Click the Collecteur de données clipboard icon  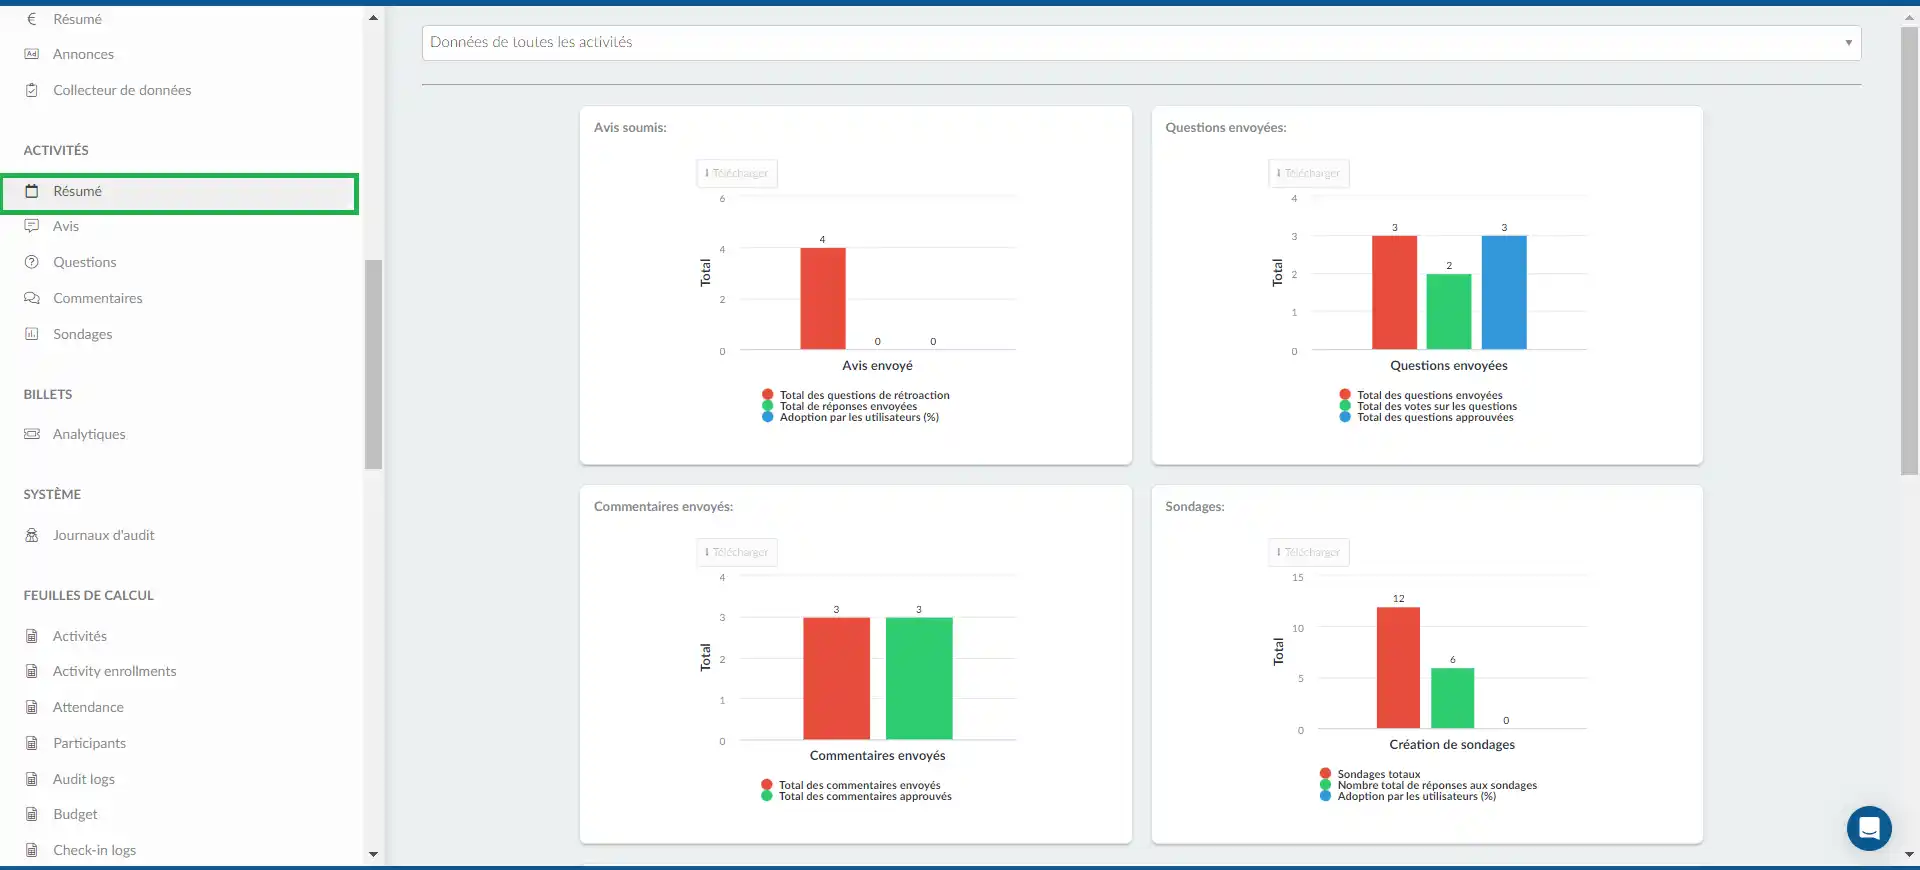tap(32, 90)
